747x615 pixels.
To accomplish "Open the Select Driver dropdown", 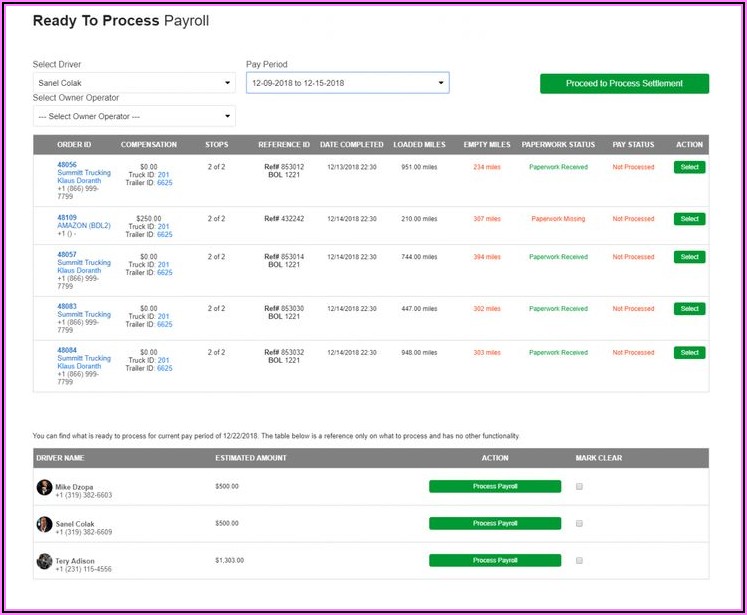I will point(133,83).
